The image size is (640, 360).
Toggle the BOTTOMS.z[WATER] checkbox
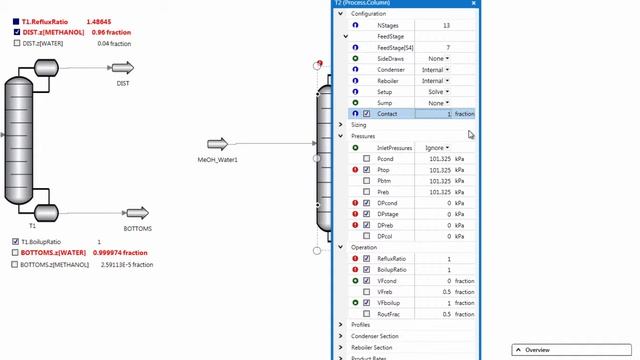[15, 253]
